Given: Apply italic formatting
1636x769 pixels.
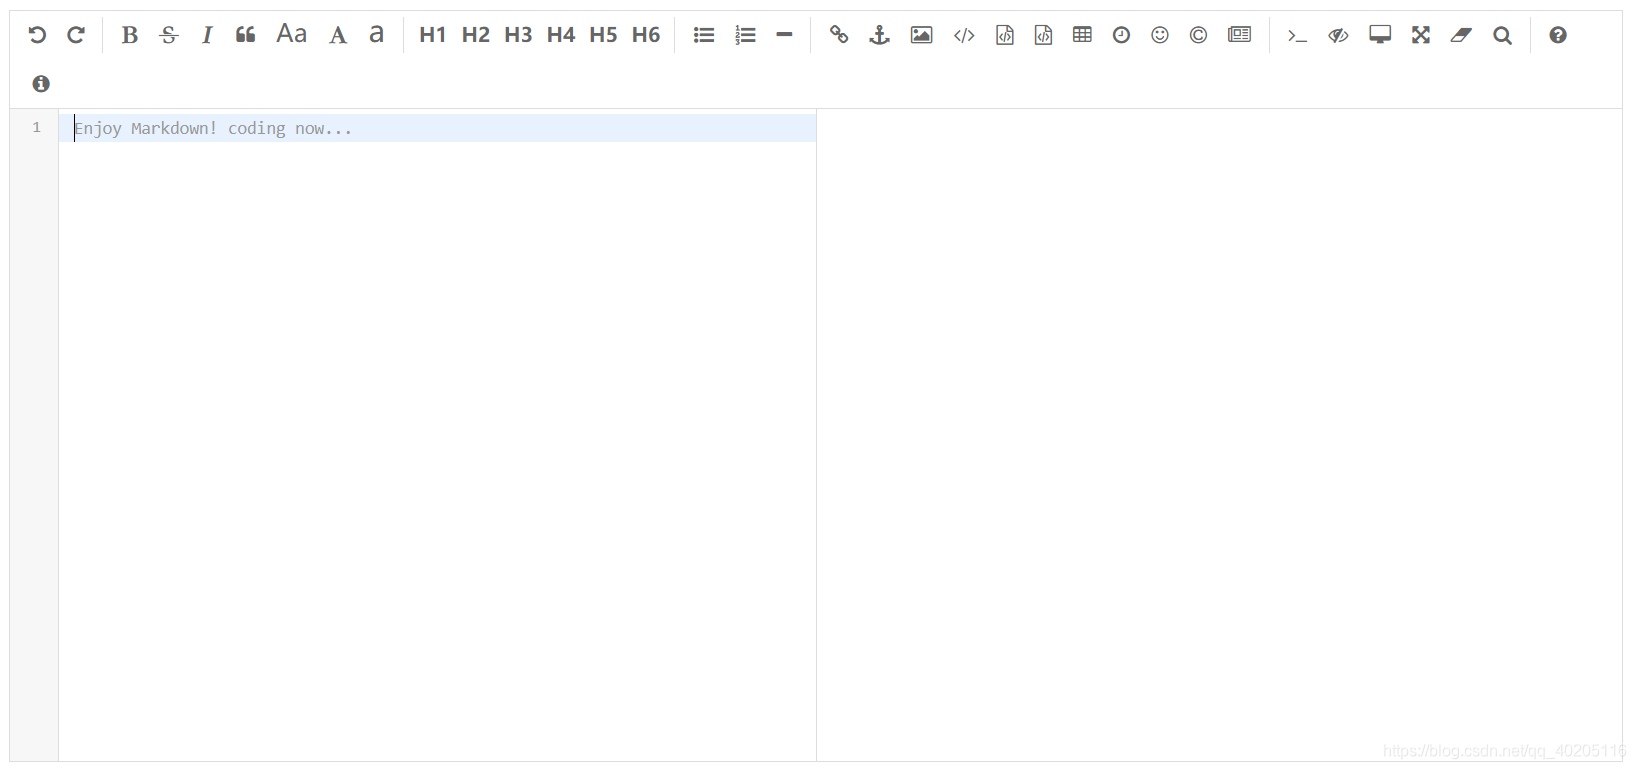Looking at the screenshot, I should click(207, 35).
